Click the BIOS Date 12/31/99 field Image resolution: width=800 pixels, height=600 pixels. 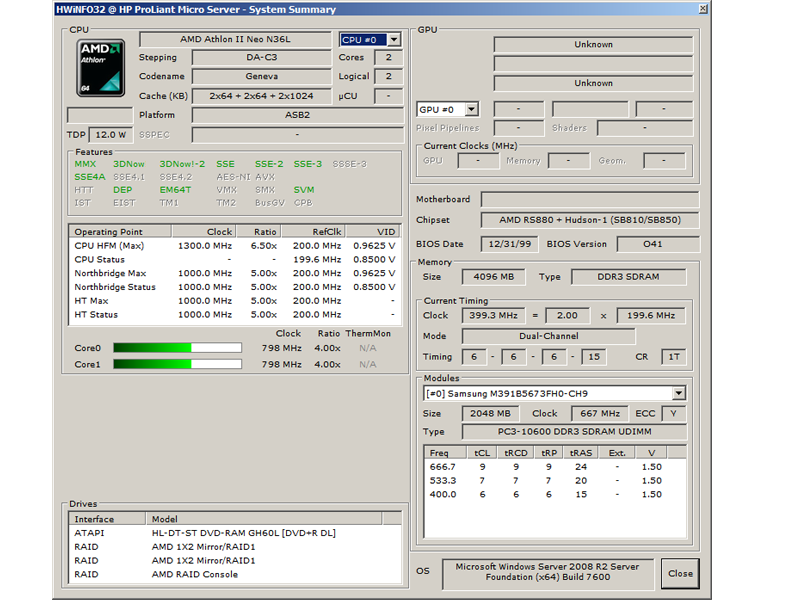tap(510, 244)
